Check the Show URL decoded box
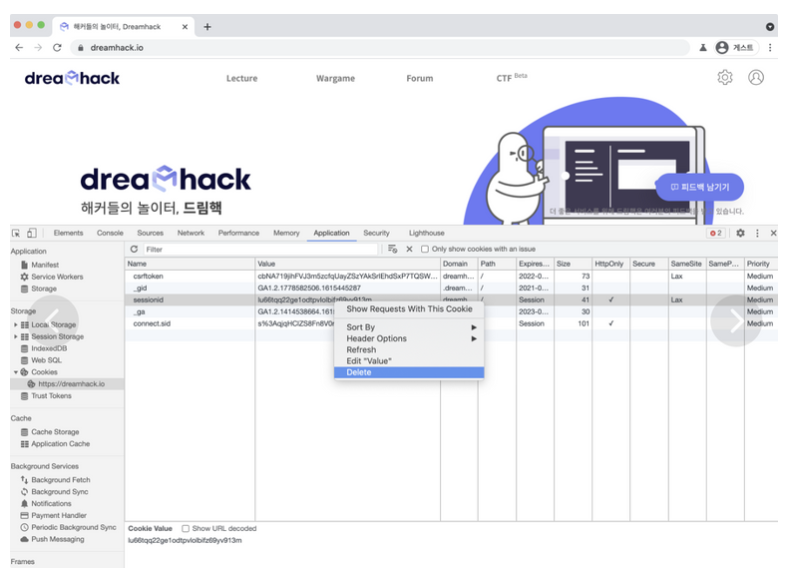 pos(186,528)
